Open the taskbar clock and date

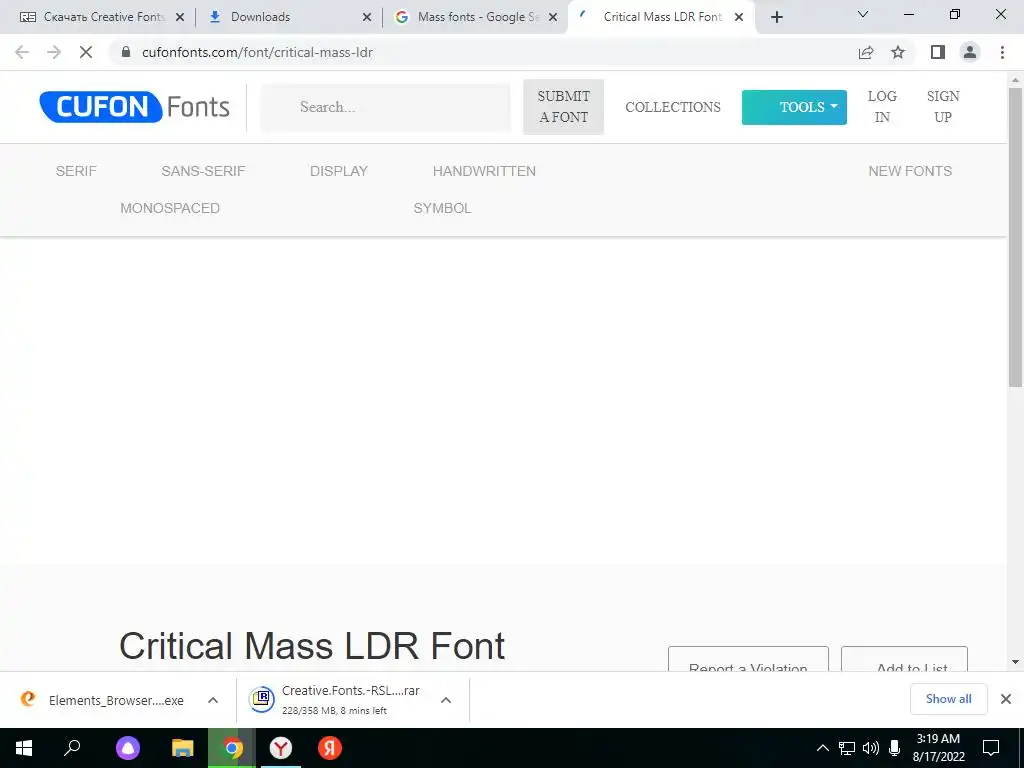938,748
